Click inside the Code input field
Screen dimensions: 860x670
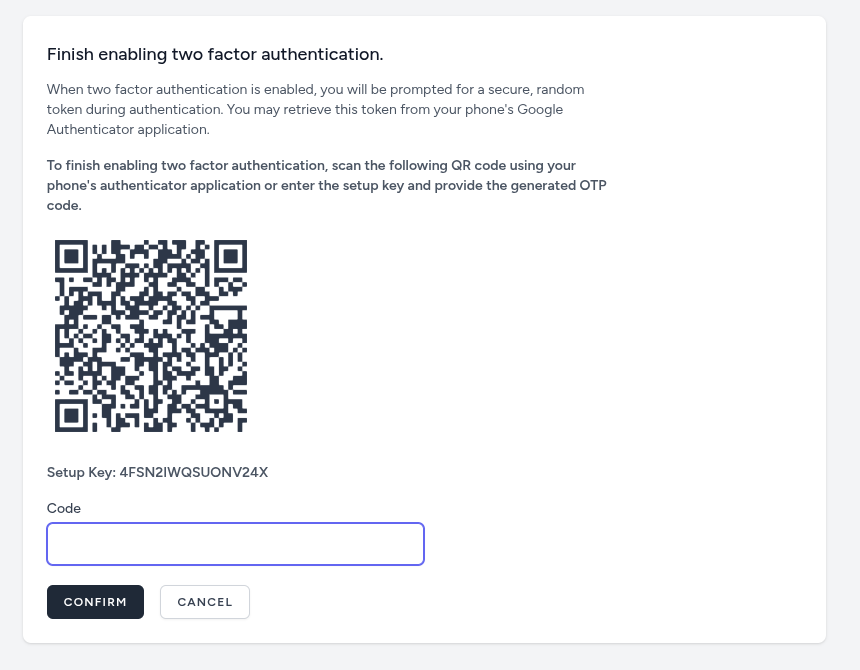(x=235, y=544)
